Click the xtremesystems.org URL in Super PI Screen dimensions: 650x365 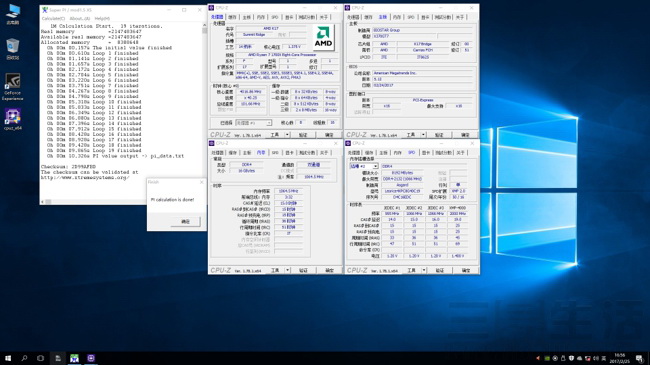pyautogui.click(x=85, y=178)
